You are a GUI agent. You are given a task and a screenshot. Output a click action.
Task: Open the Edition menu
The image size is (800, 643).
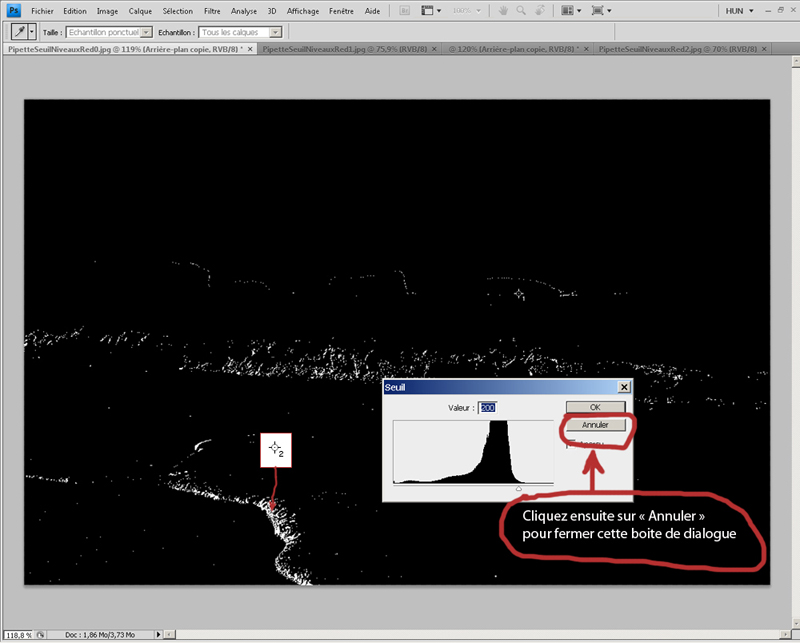75,11
